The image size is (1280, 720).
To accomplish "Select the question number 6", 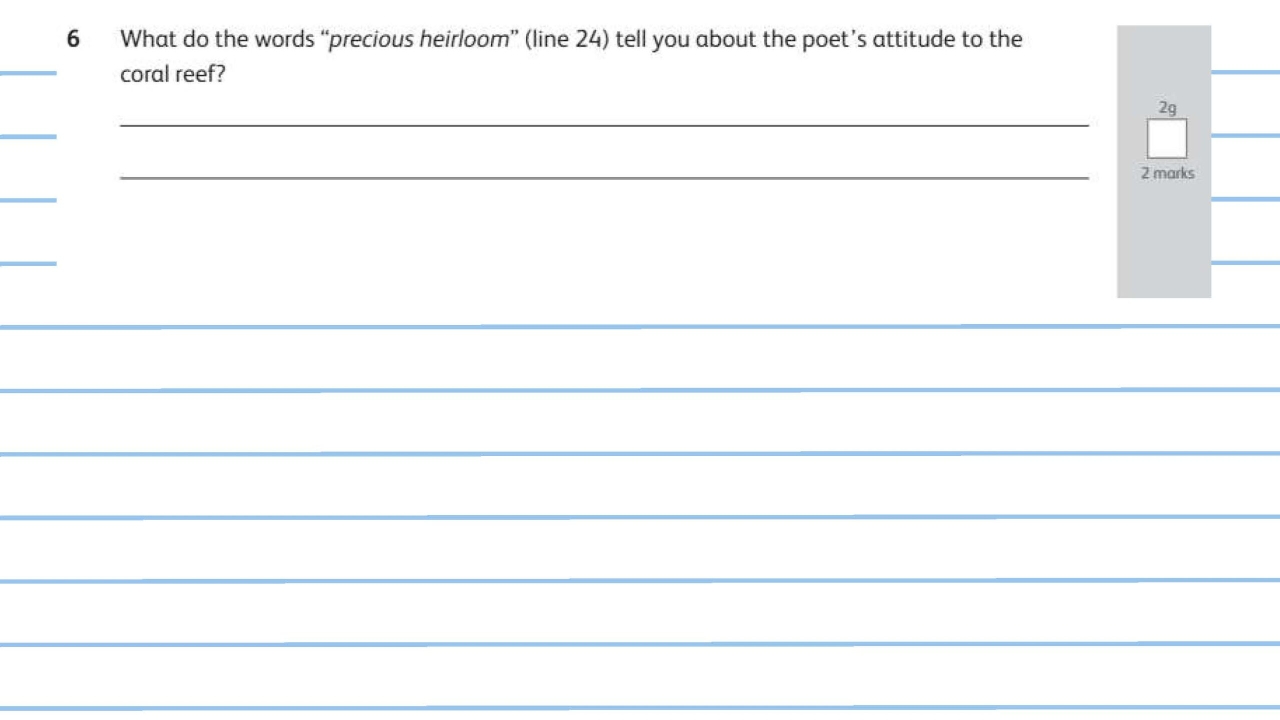I will tap(73, 40).
